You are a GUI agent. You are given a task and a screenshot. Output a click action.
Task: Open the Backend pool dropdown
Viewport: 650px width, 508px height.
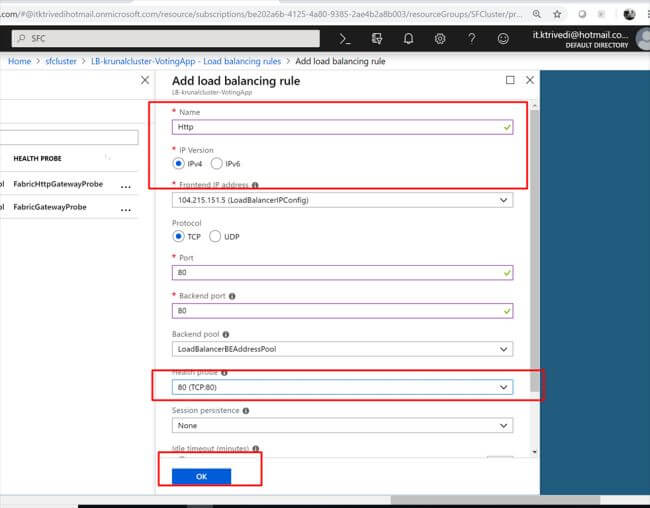tap(342, 349)
